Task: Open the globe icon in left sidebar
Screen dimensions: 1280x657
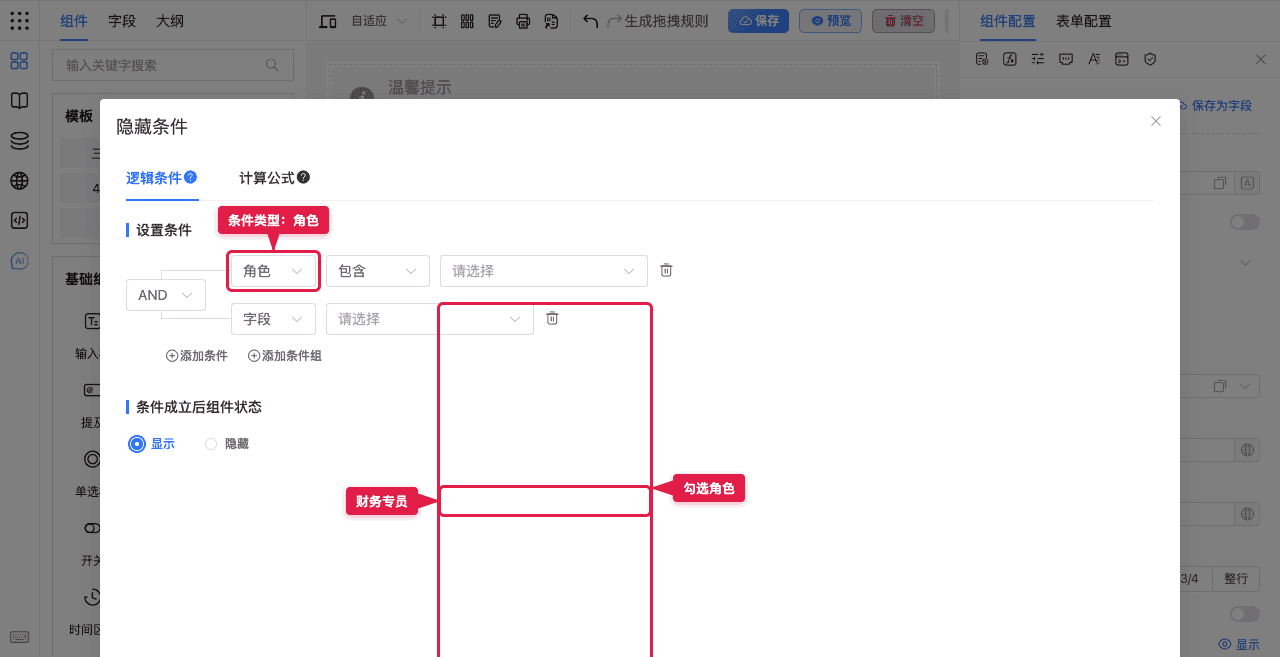Action: [19, 181]
